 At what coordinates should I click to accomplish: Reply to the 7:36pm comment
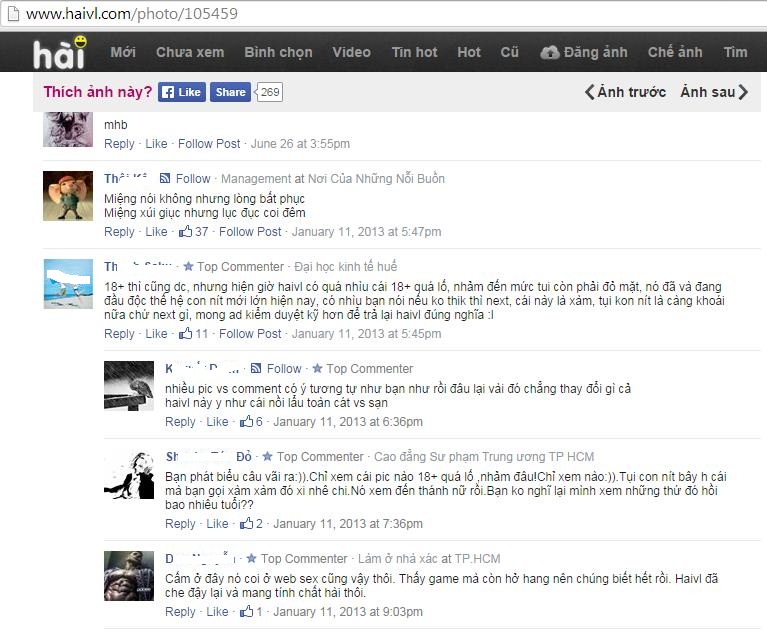180,523
